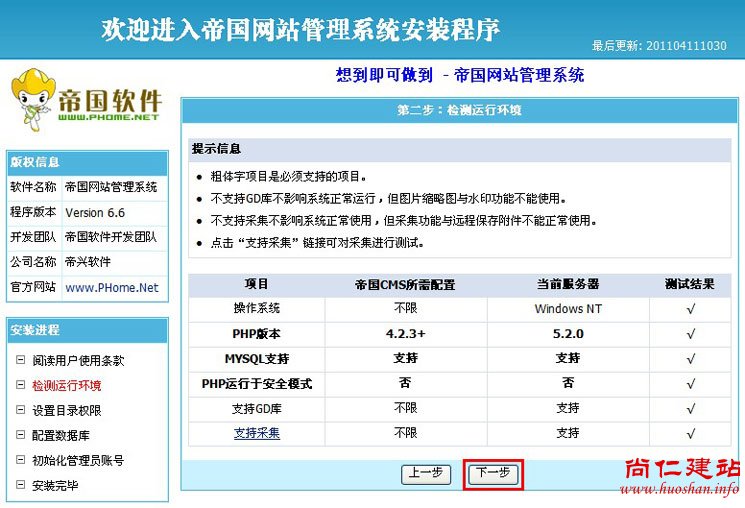Select the 检测运行环境 step in install progress

pos(66,386)
